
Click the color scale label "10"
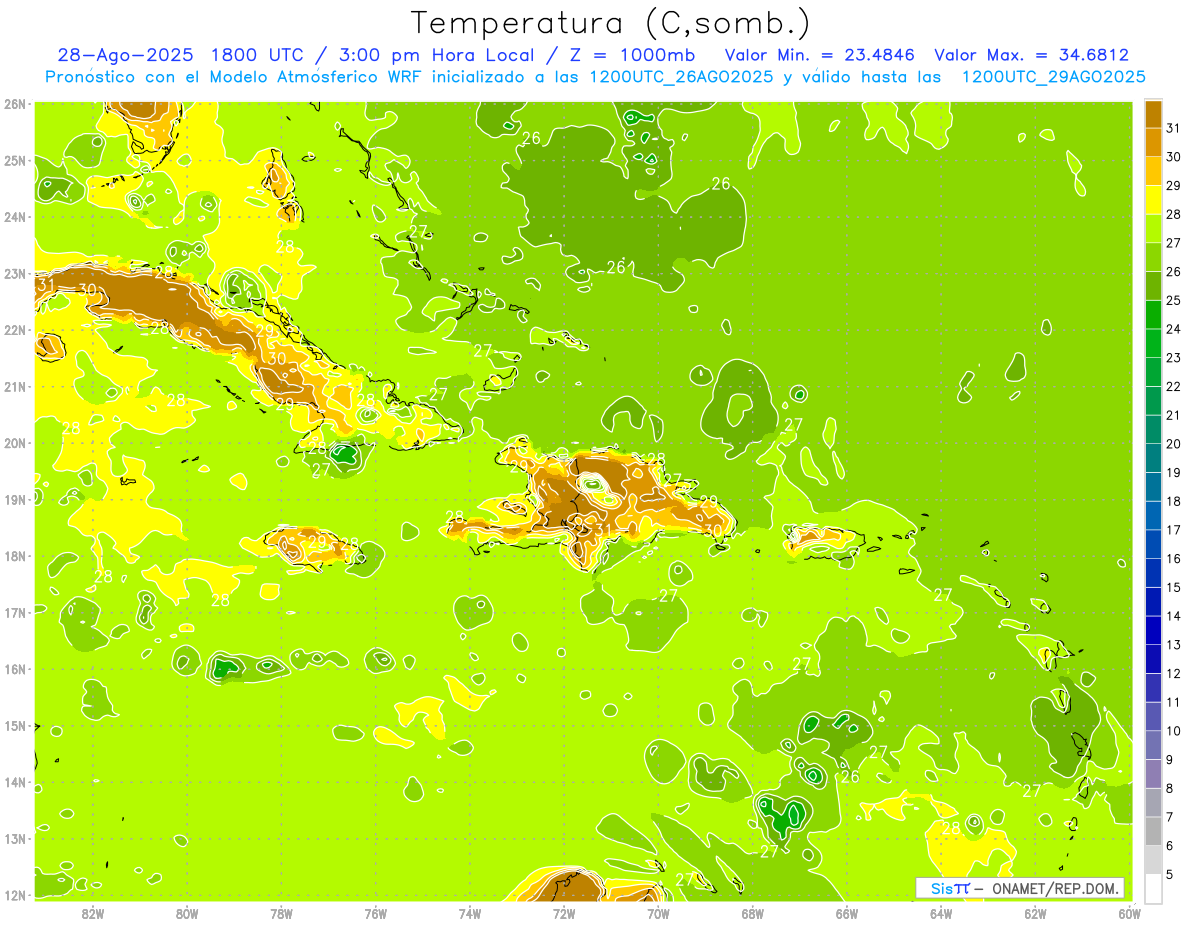[1174, 731]
